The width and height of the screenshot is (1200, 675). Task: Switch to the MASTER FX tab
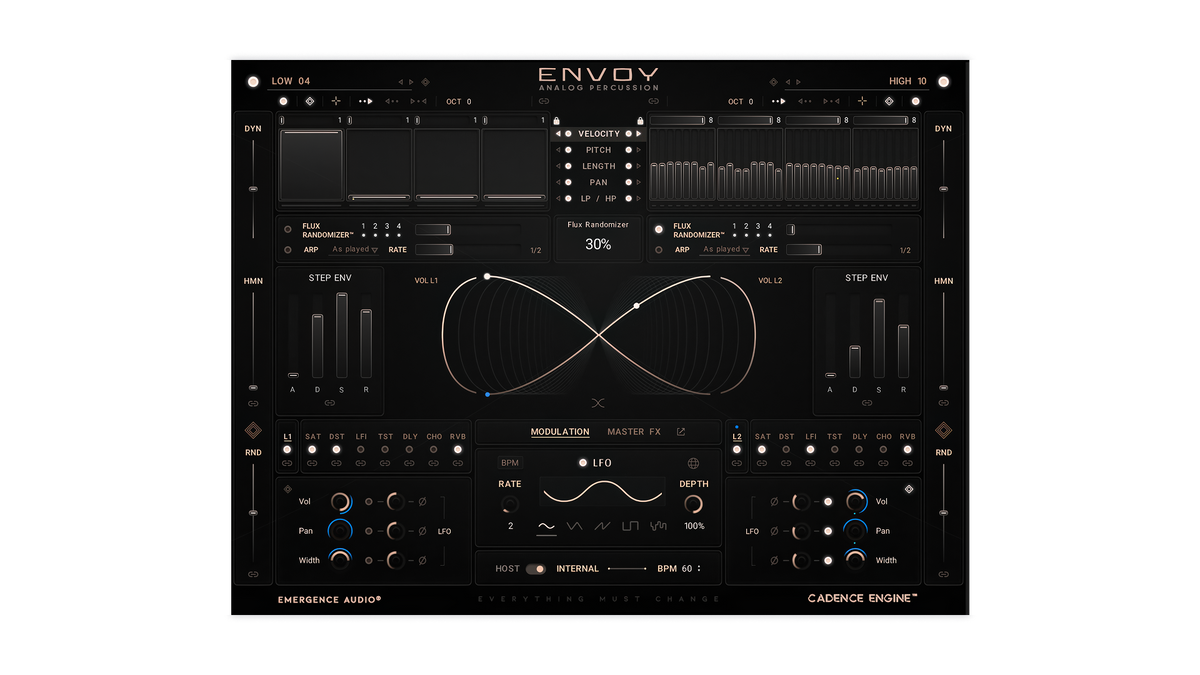tap(634, 432)
